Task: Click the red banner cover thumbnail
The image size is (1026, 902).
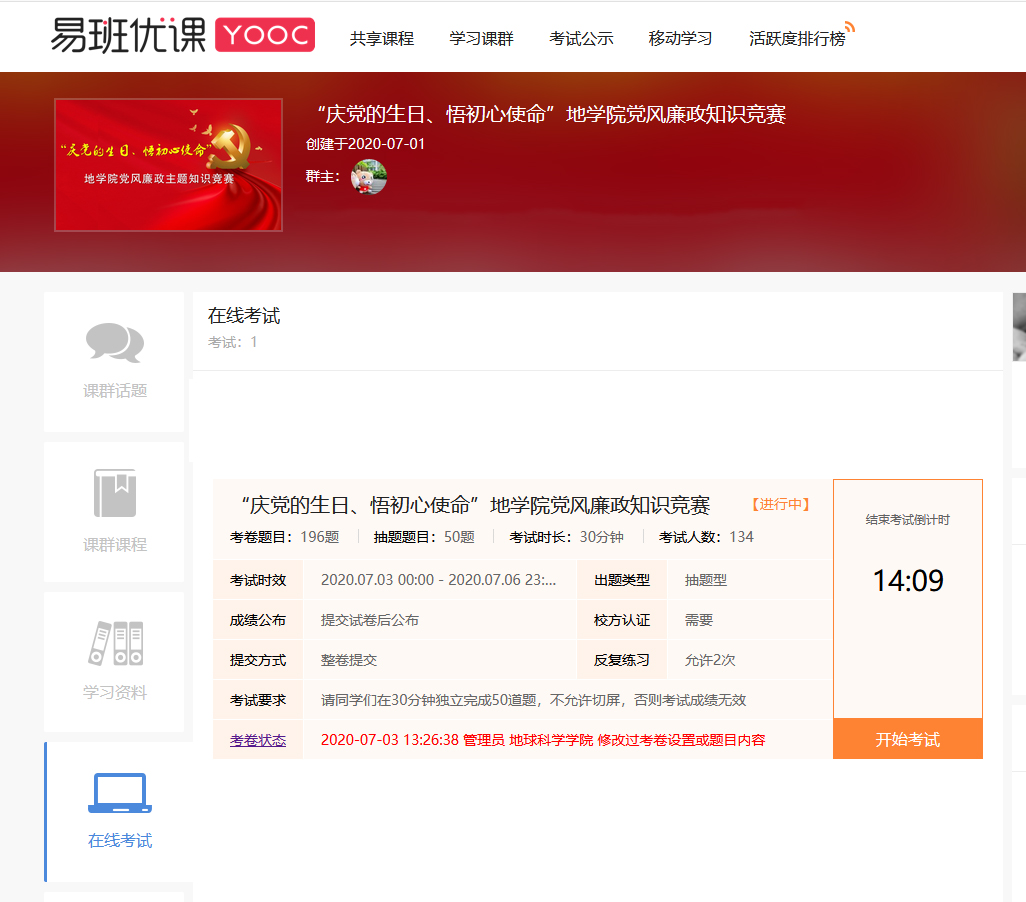Action: [x=168, y=165]
